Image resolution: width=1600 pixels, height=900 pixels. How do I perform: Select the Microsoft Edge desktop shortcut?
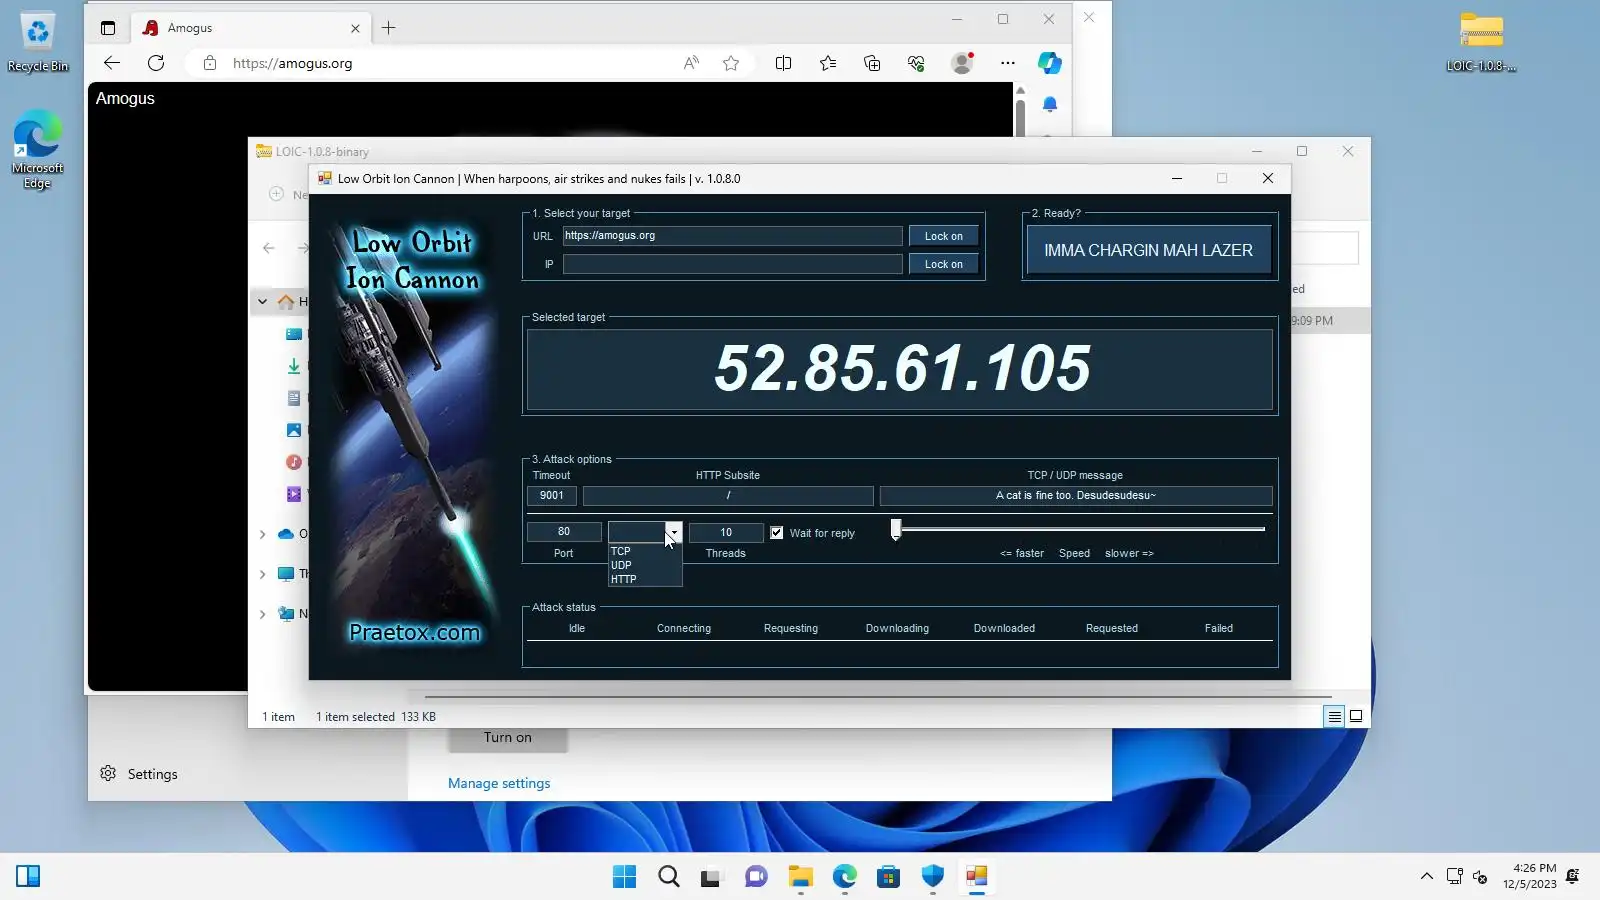point(38,150)
